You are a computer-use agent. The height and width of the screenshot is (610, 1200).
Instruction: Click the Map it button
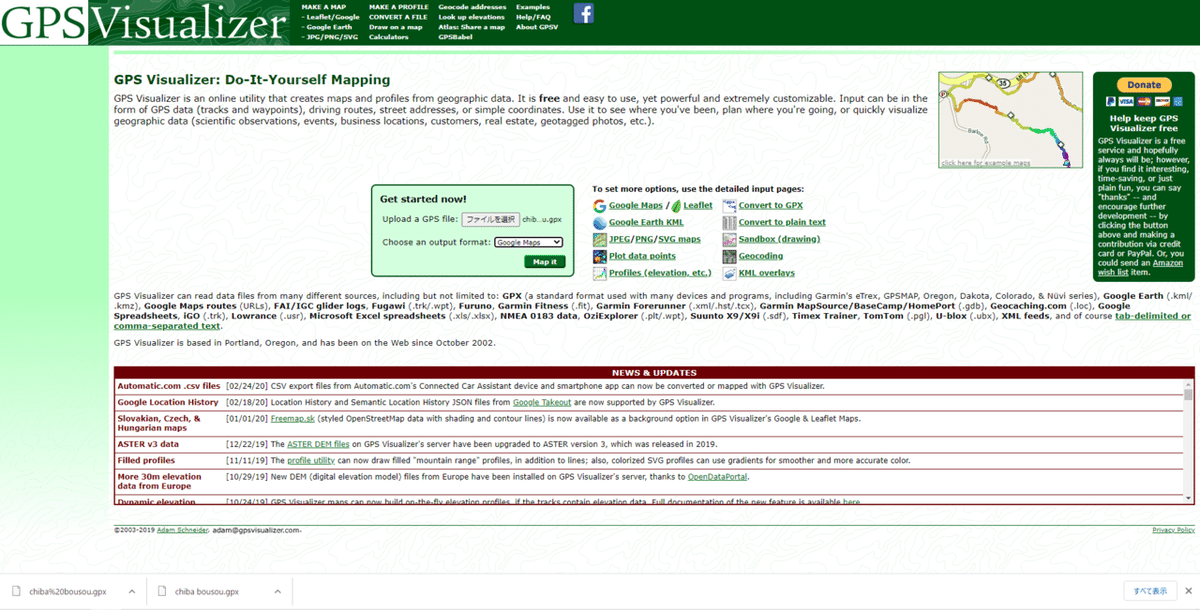(x=544, y=262)
